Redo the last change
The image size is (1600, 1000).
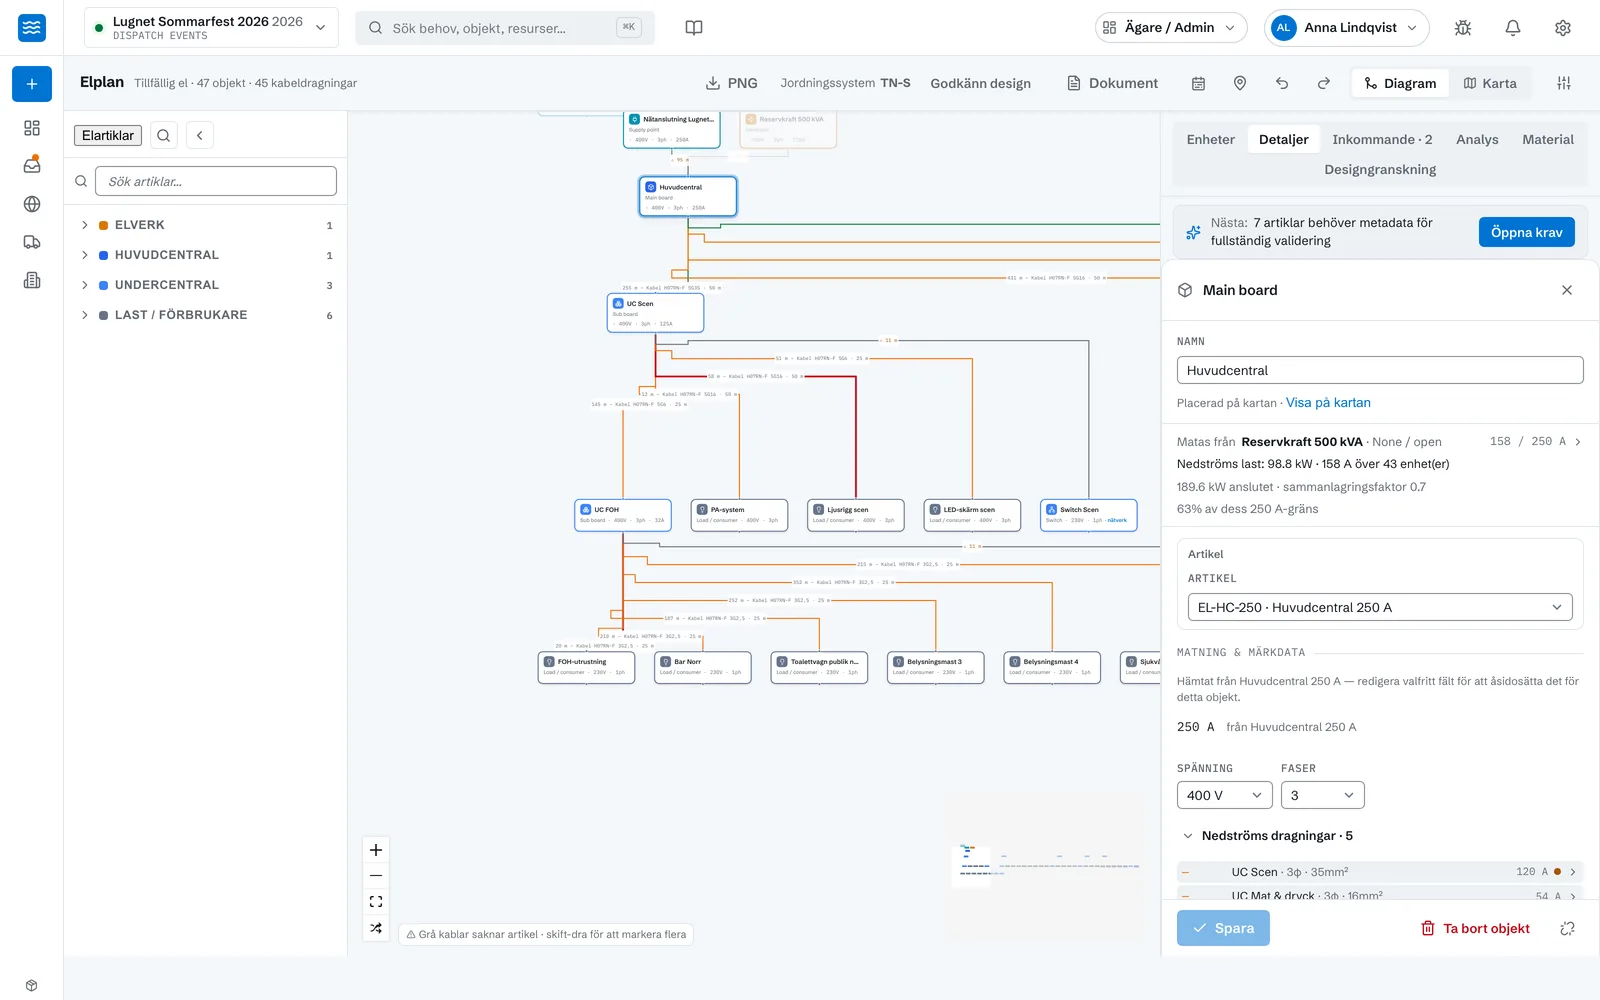click(x=1324, y=83)
